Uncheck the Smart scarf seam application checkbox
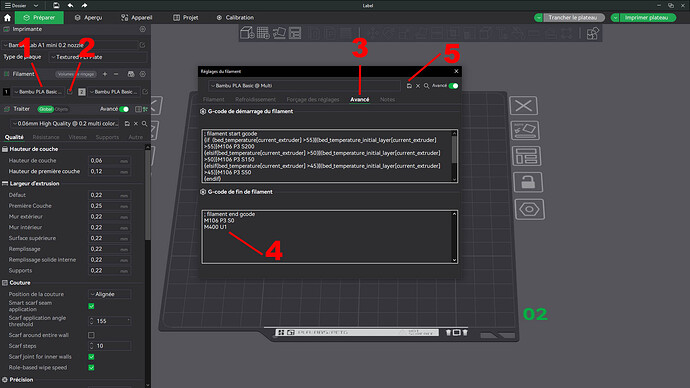The width and height of the screenshot is (690, 388). (92, 306)
